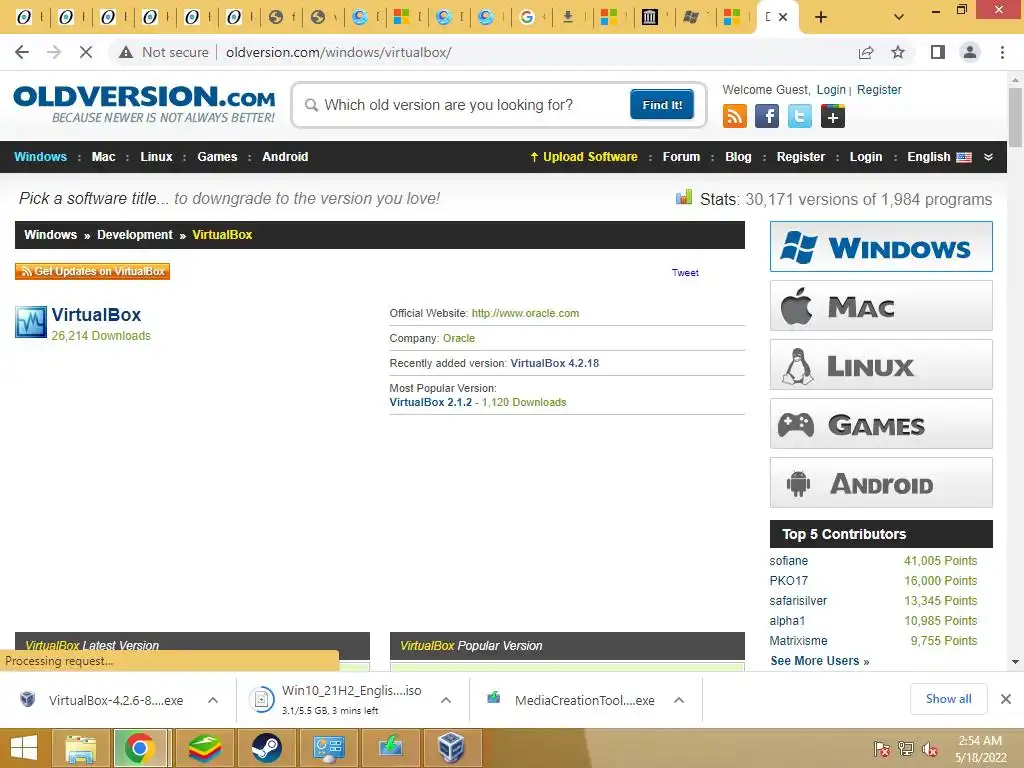Screen dimensions: 1024x768
Task: Open File Explorer from the taskbar
Action: point(80,748)
